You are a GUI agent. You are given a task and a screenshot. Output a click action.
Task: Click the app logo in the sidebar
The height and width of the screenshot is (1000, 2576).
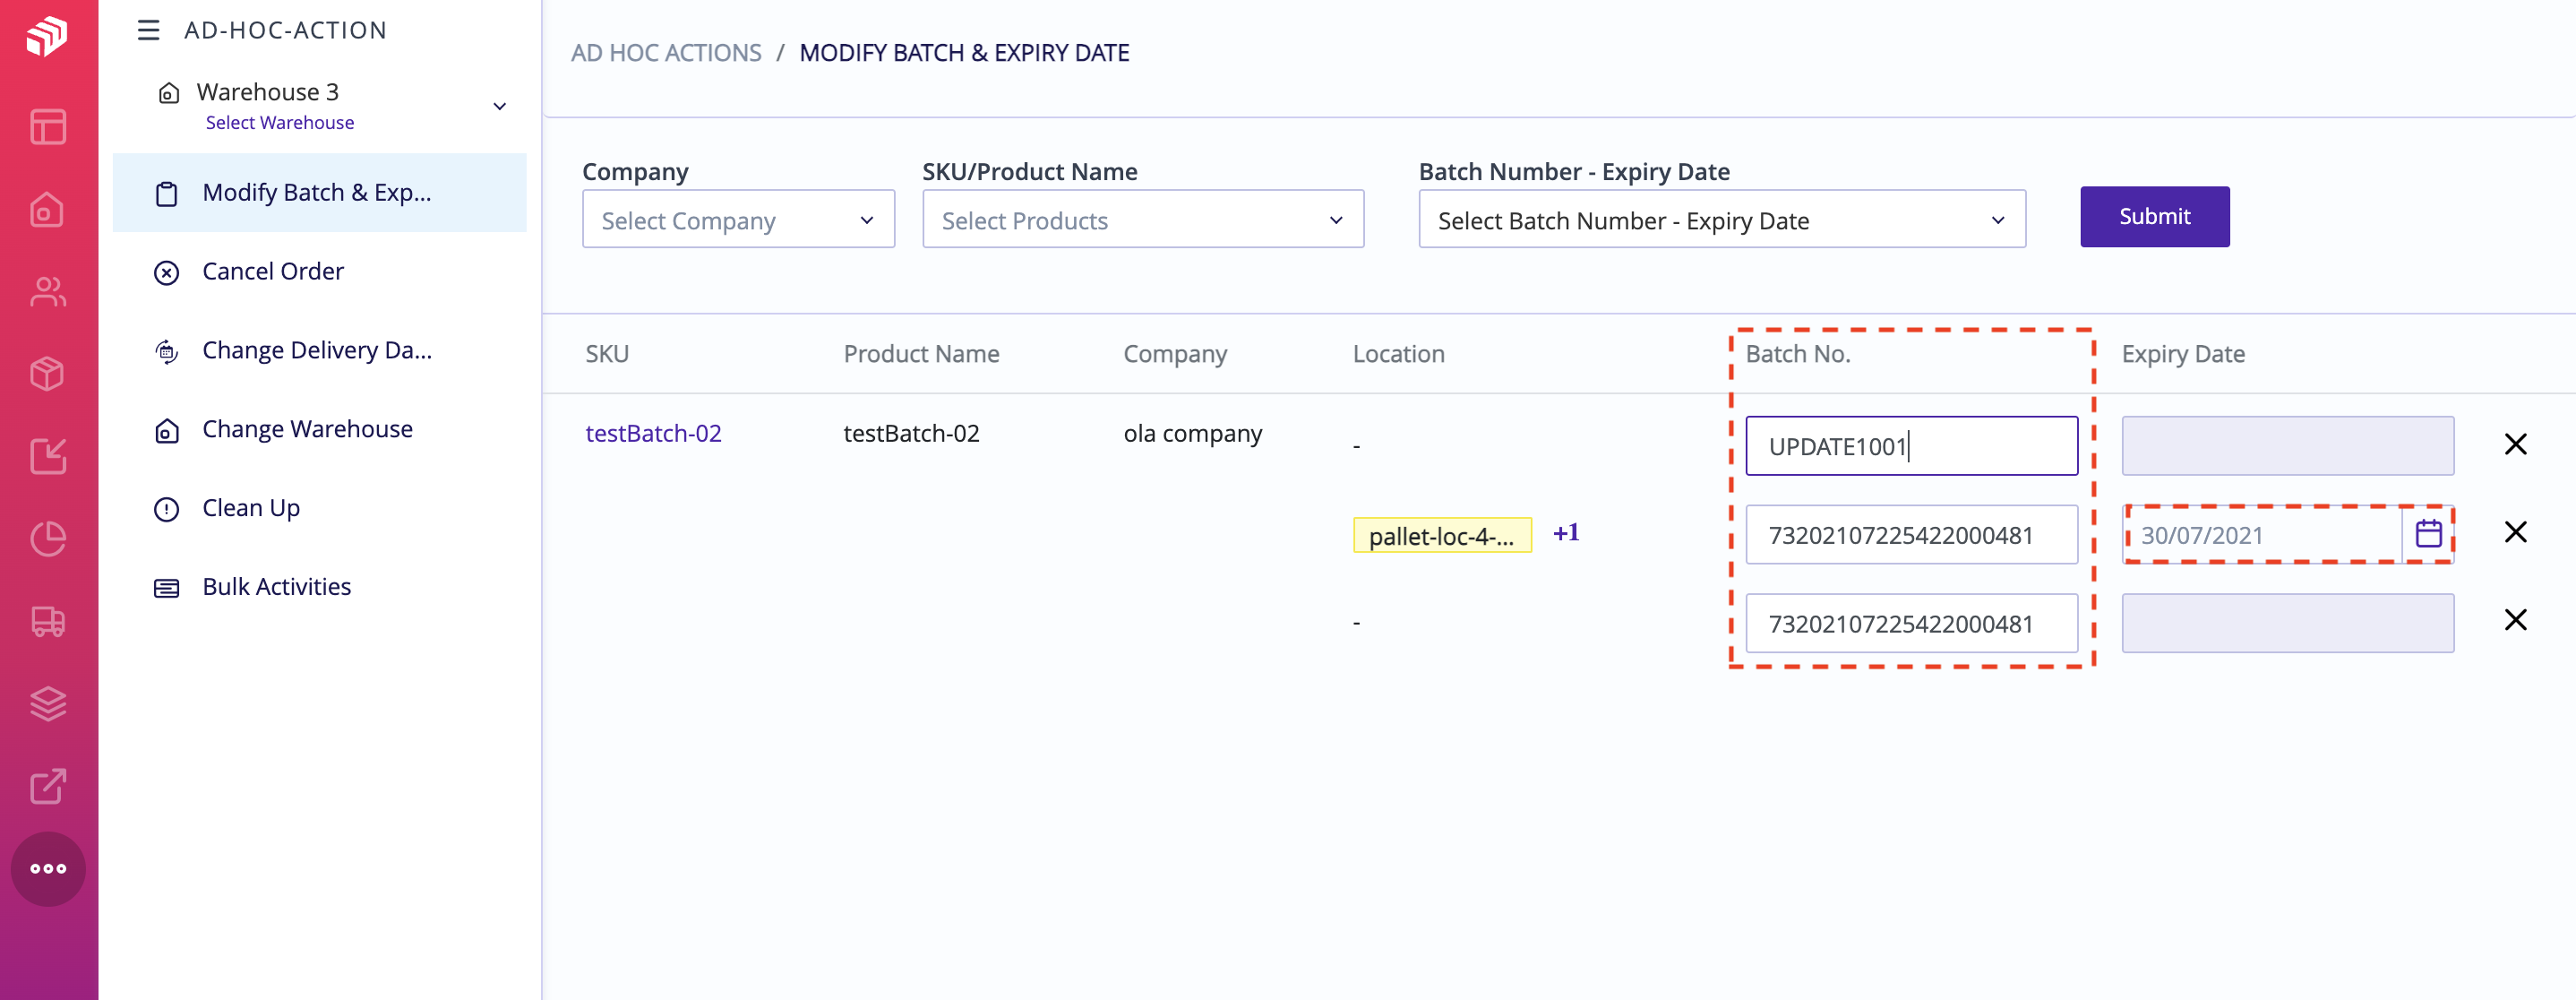(47, 36)
